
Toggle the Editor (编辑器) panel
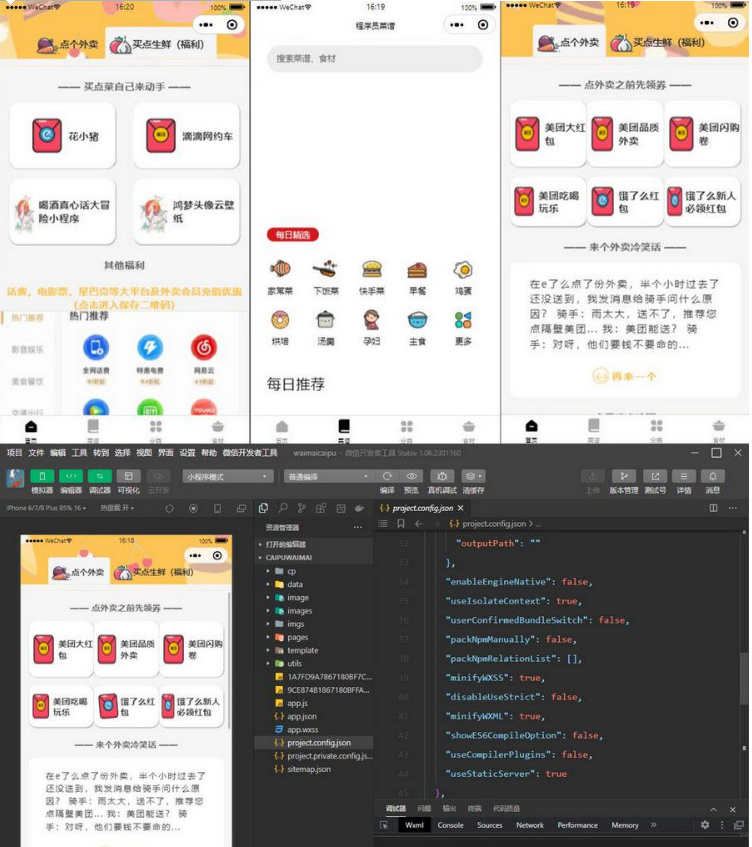click(x=71, y=477)
